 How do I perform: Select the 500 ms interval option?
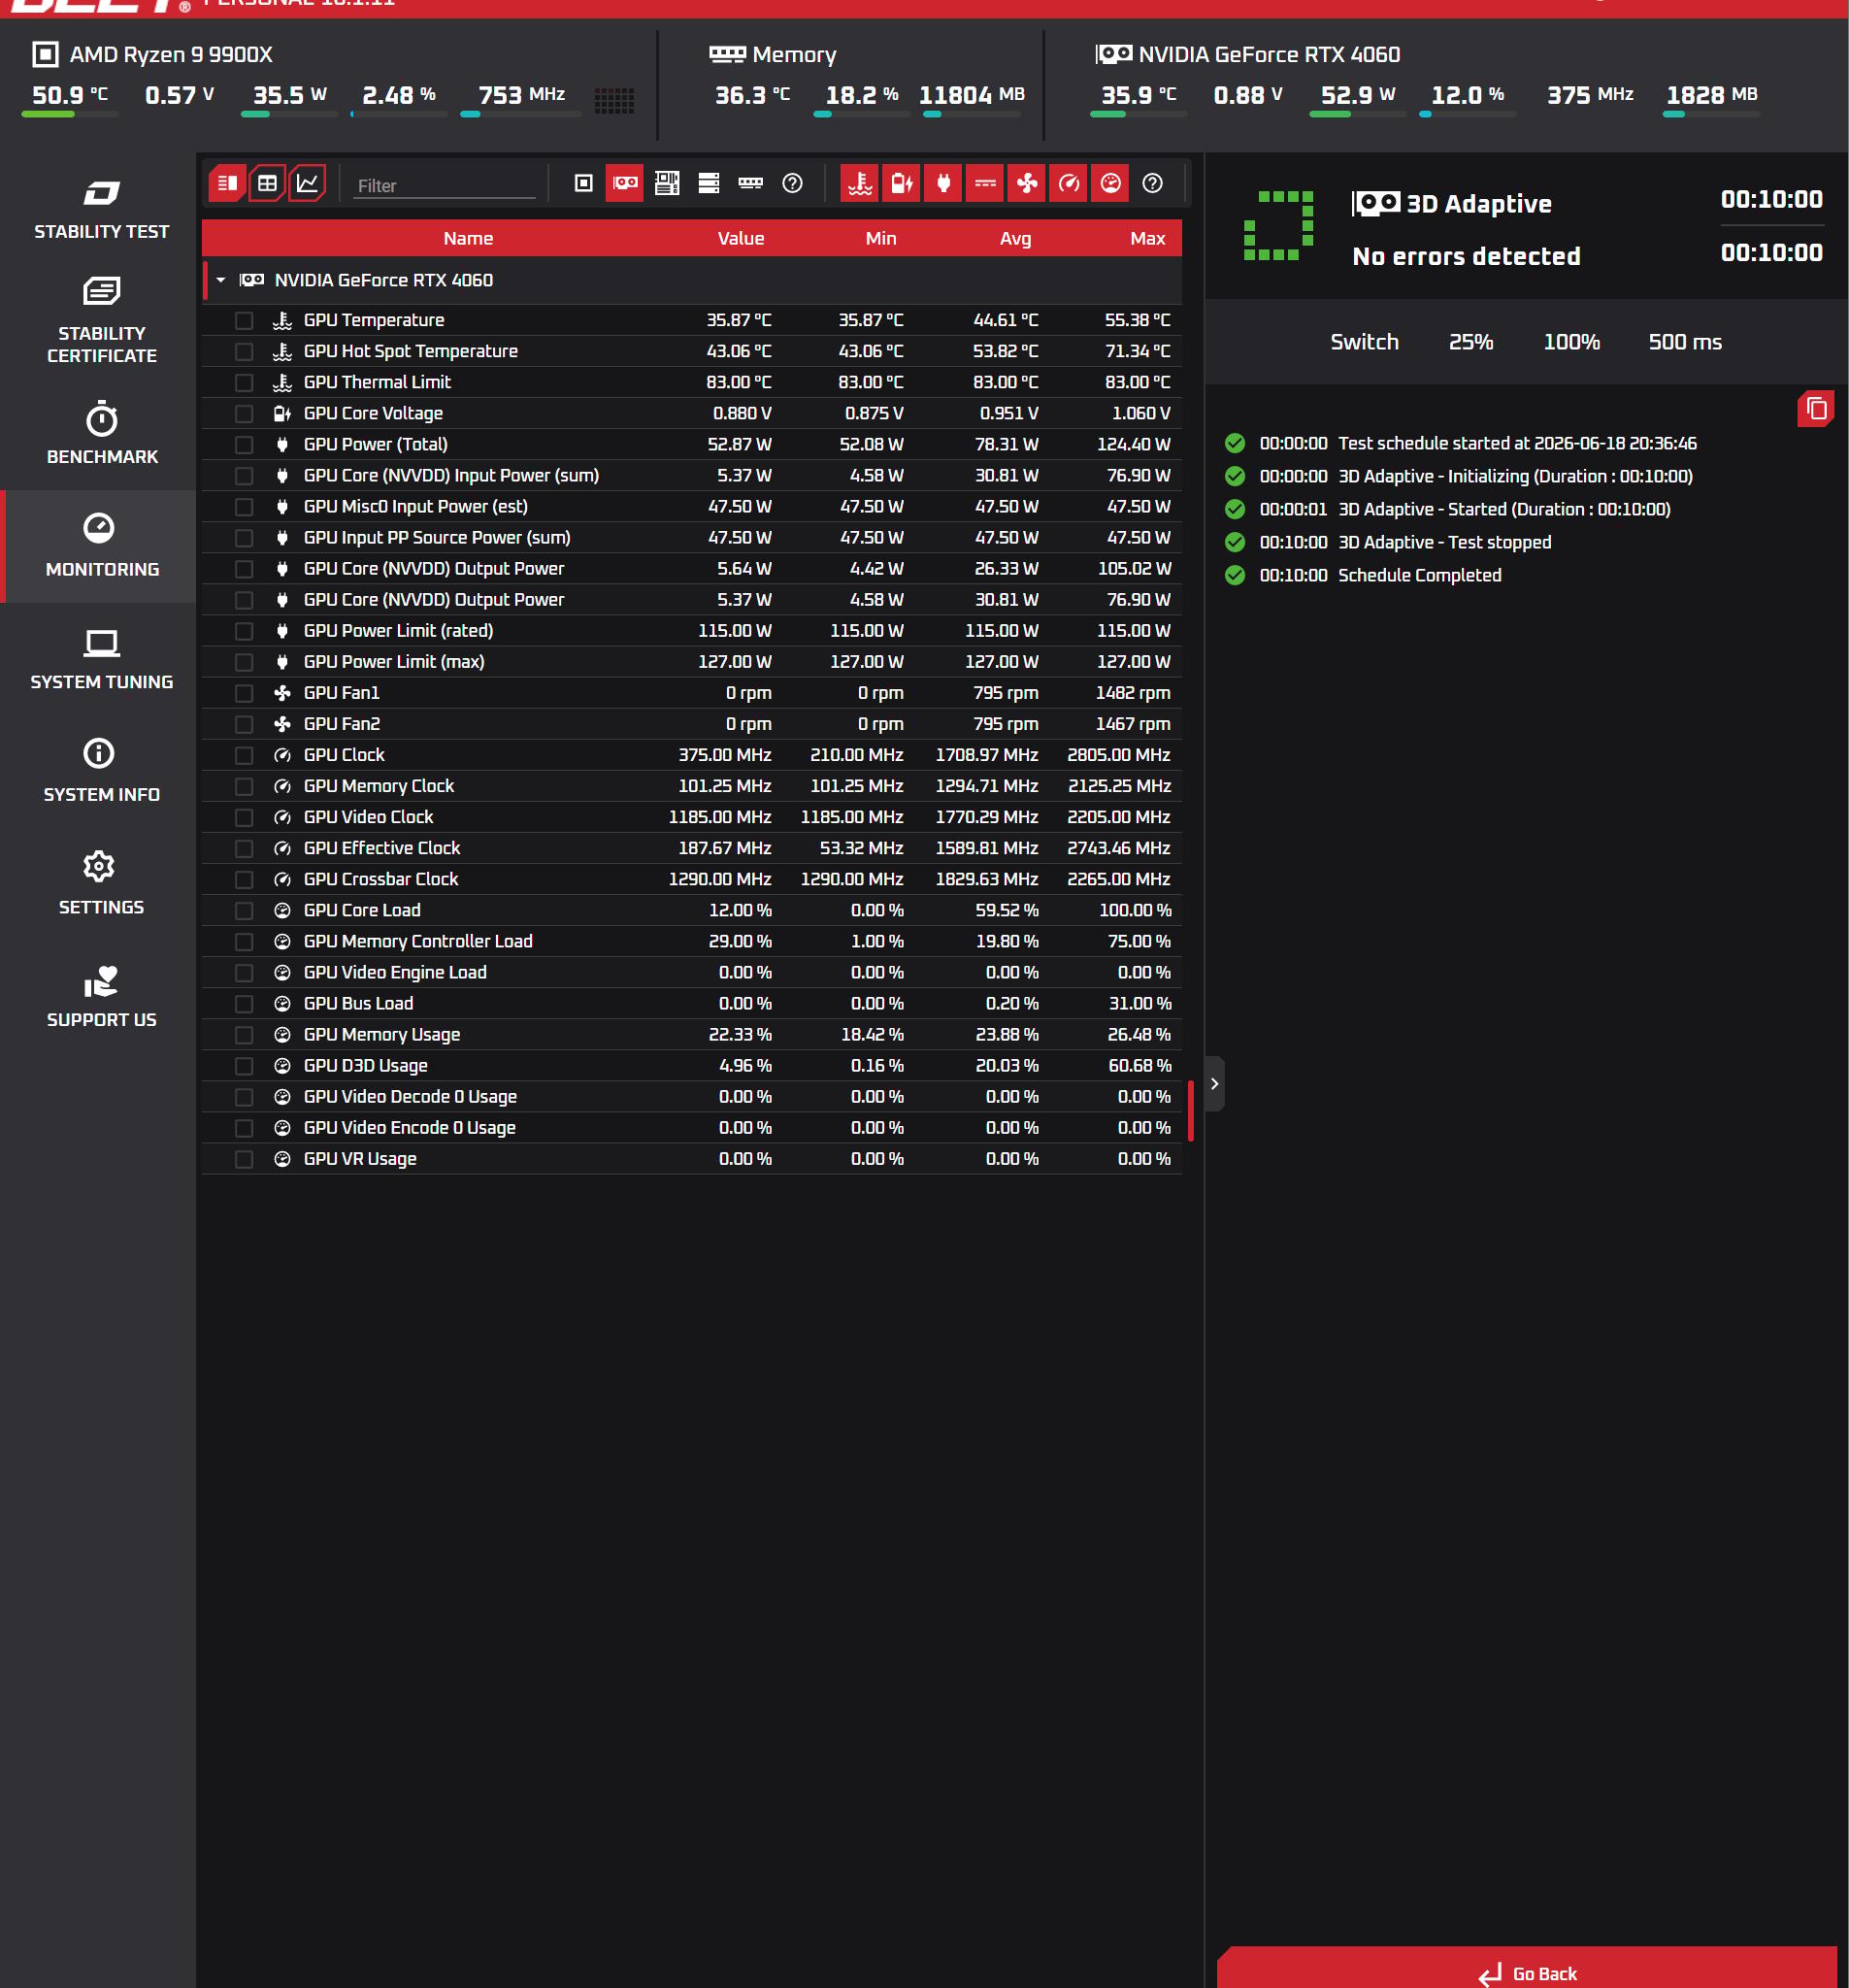point(1684,342)
